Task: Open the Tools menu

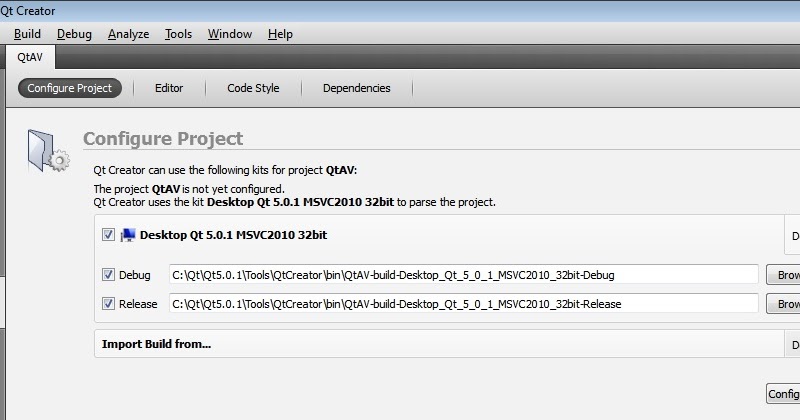Action: [179, 34]
